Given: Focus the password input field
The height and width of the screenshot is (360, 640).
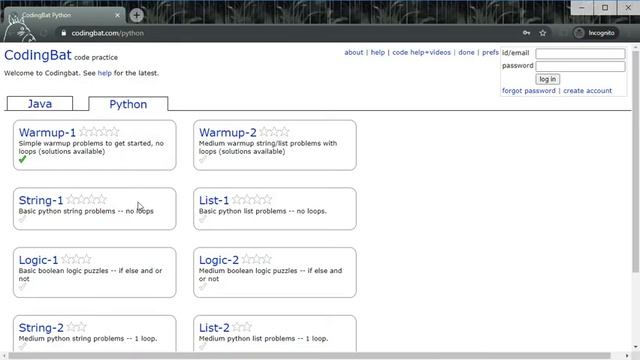Looking at the screenshot, I should click(580, 66).
